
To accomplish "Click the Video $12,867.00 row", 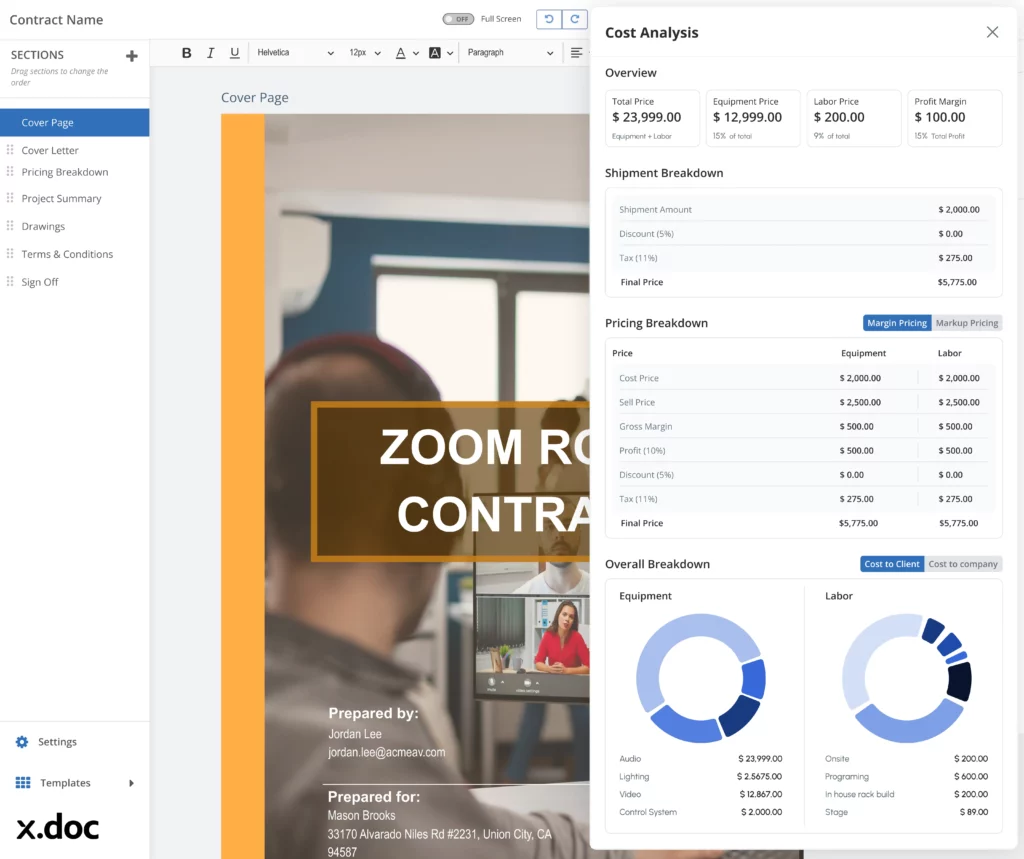I will point(701,794).
